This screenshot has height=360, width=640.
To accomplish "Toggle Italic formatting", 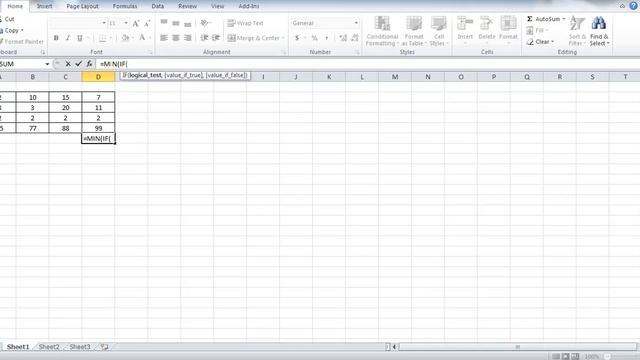I will click(68, 38).
